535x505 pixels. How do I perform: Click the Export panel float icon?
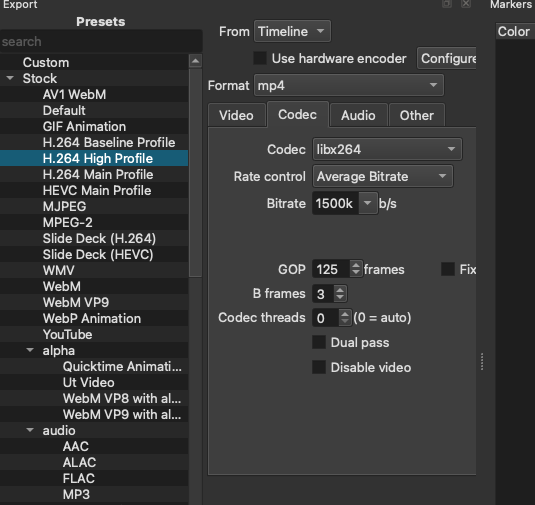coord(447,4)
